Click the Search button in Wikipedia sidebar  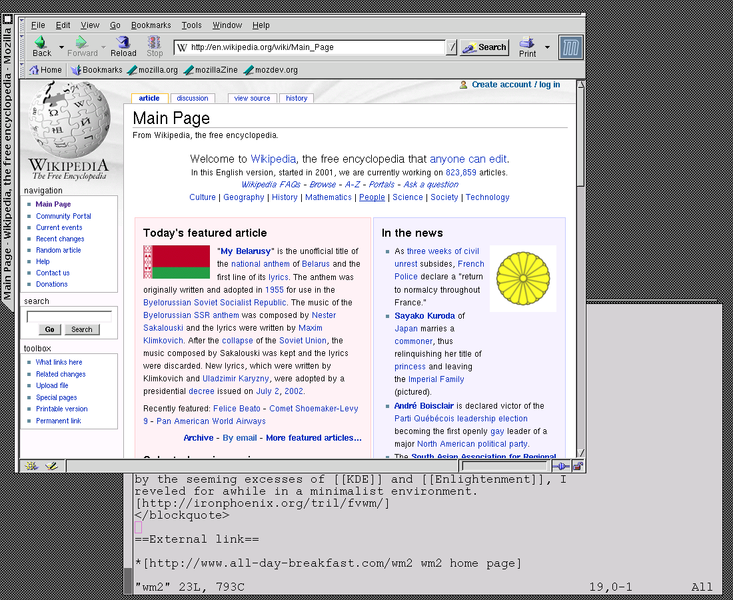[x=82, y=329]
